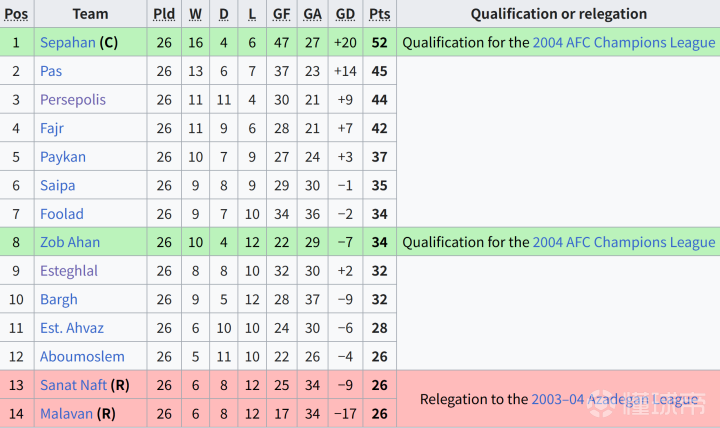The image size is (720, 428).
Task: Open the Zob Ahan team link
Action: pyautogui.click(x=70, y=242)
